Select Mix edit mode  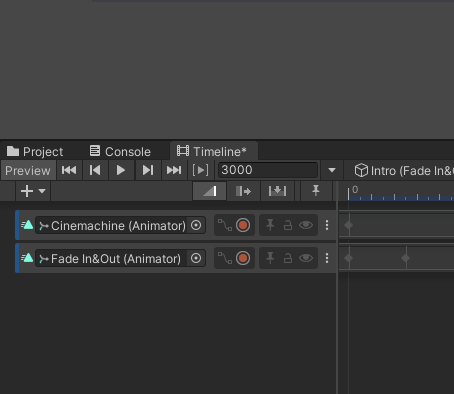pyautogui.click(x=210, y=191)
